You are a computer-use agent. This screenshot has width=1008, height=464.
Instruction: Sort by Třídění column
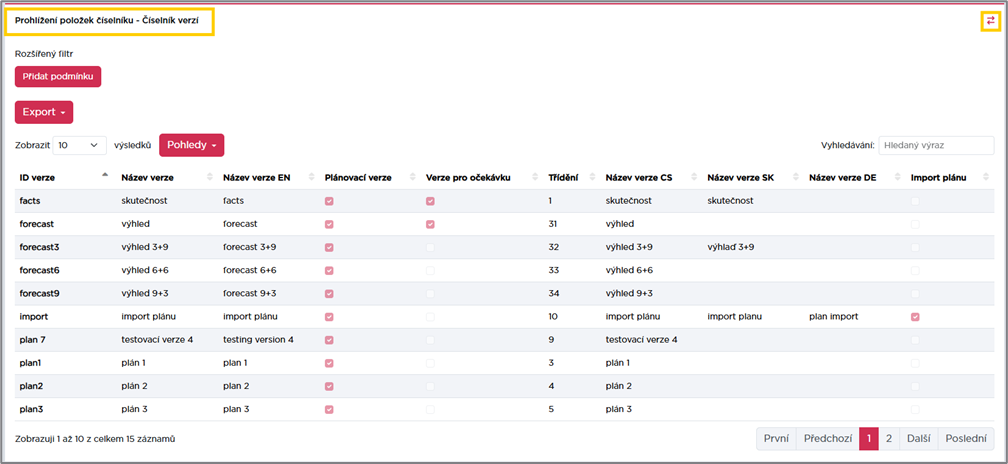point(572,177)
